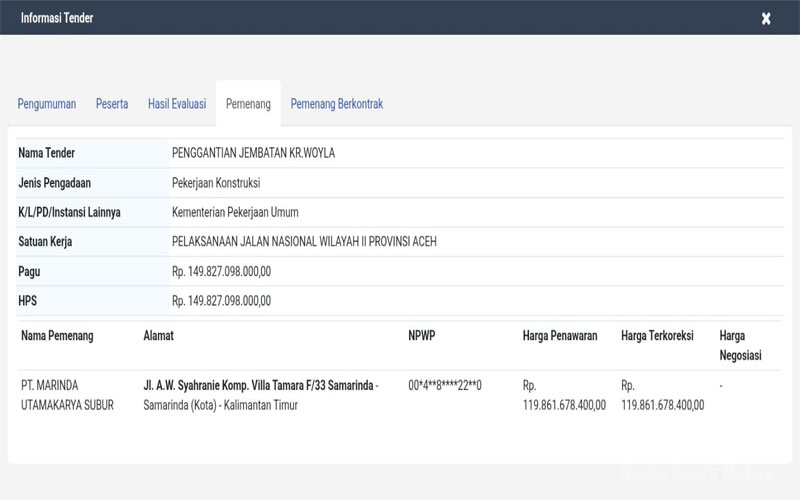800x500 pixels.
Task: Click the Informasi Tender title text
Action: coord(57,18)
